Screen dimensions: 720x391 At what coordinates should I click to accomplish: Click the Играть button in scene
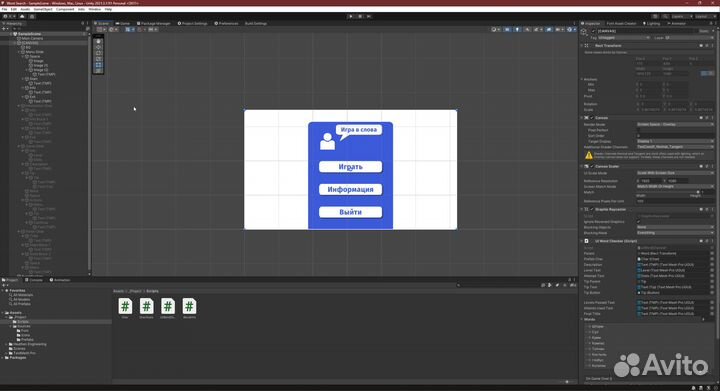(x=350, y=167)
